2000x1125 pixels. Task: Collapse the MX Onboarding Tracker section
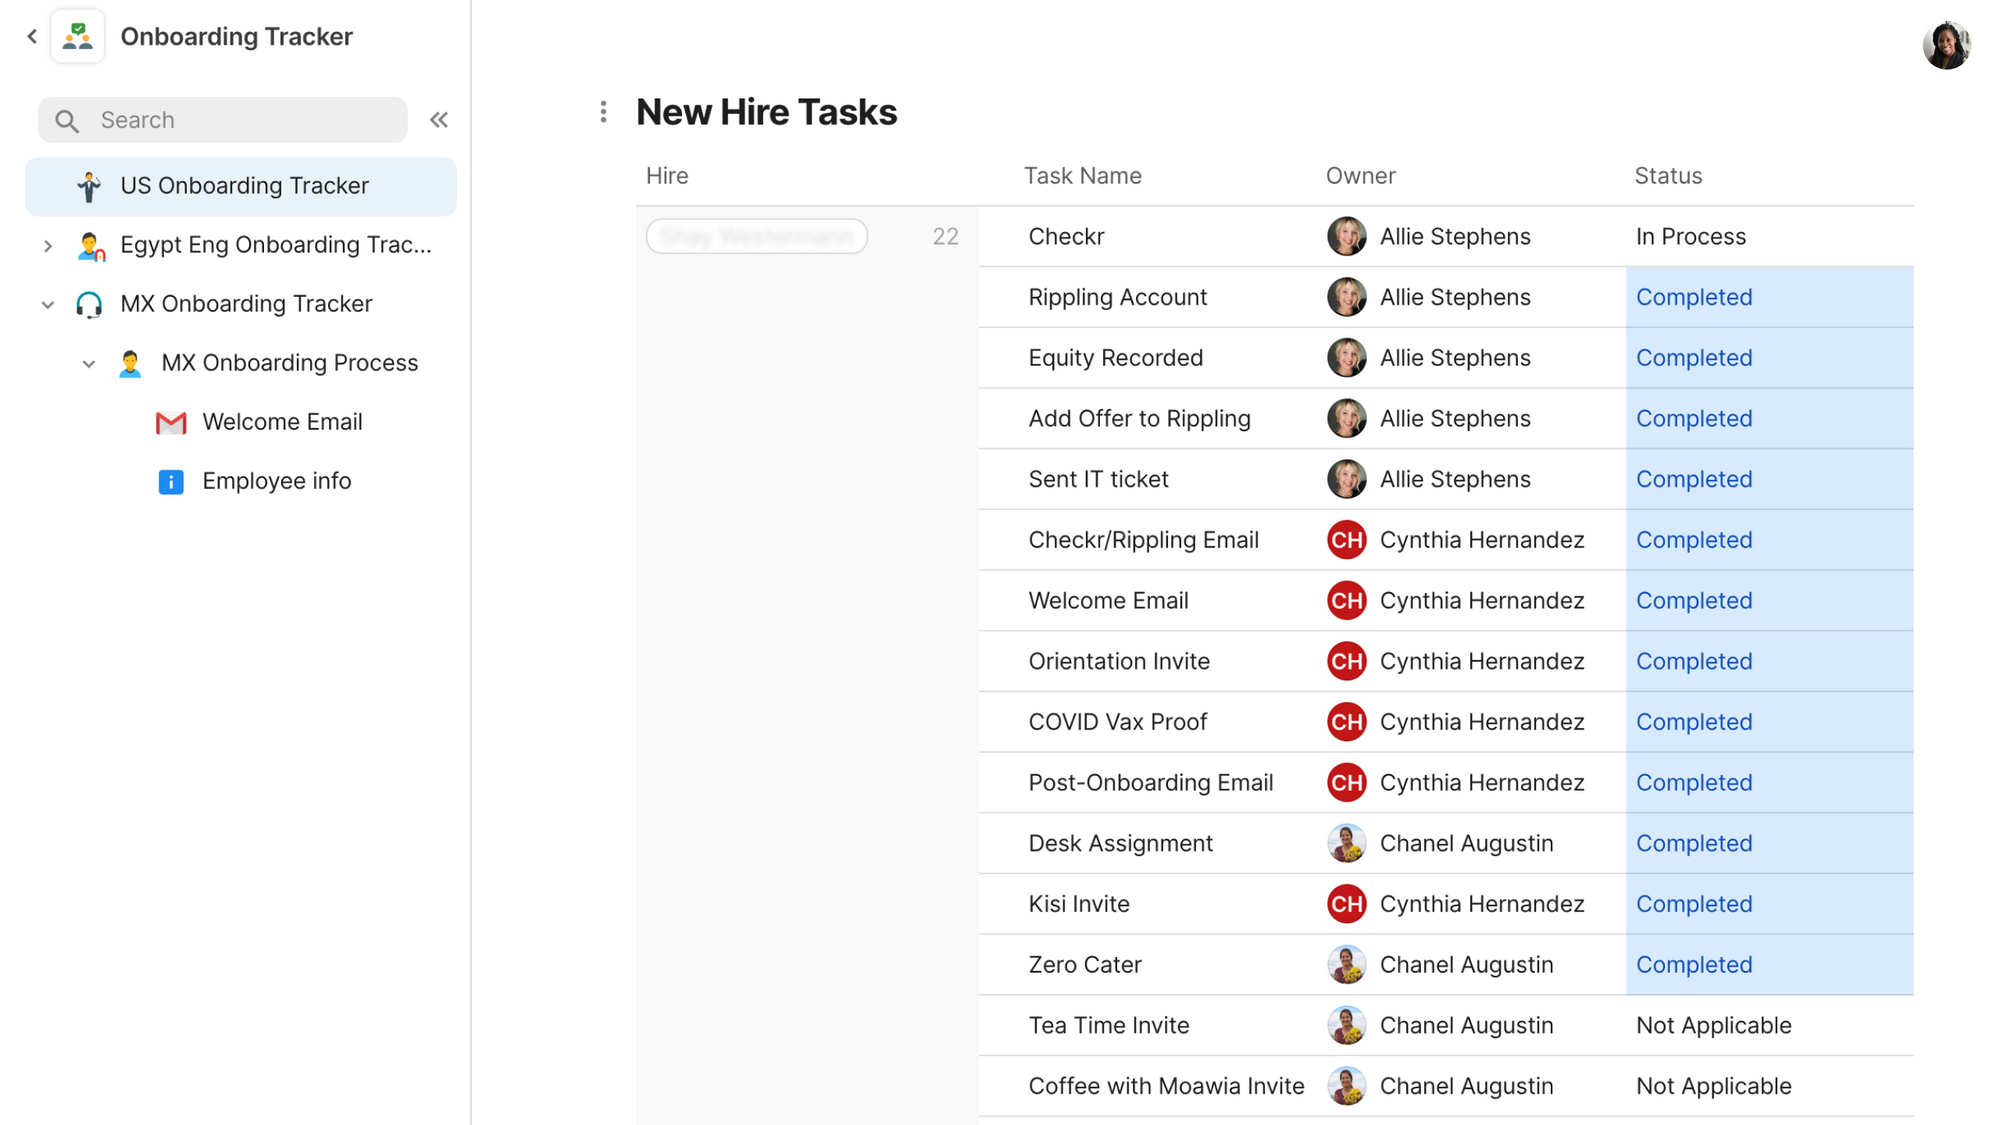[47, 305]
